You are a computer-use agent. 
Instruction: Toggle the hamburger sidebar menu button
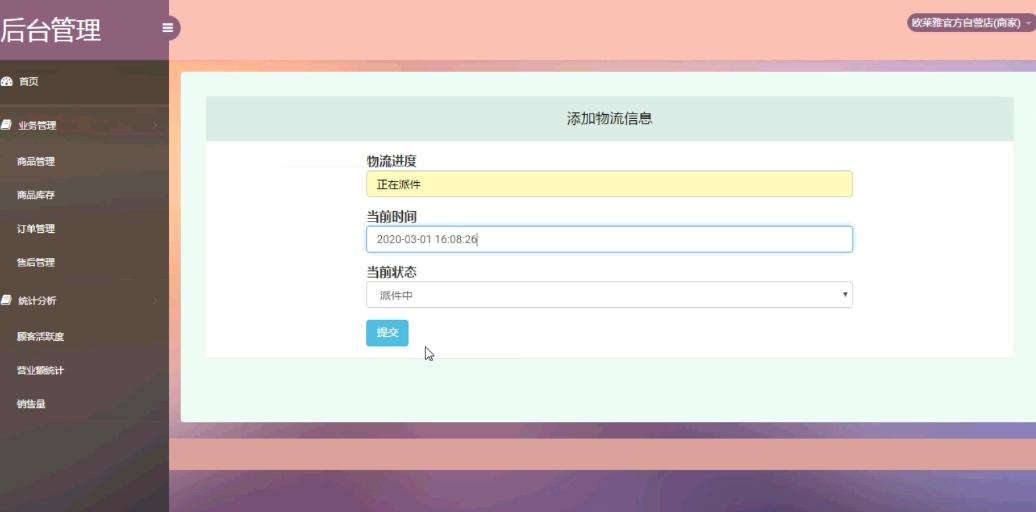click(168, 28)
